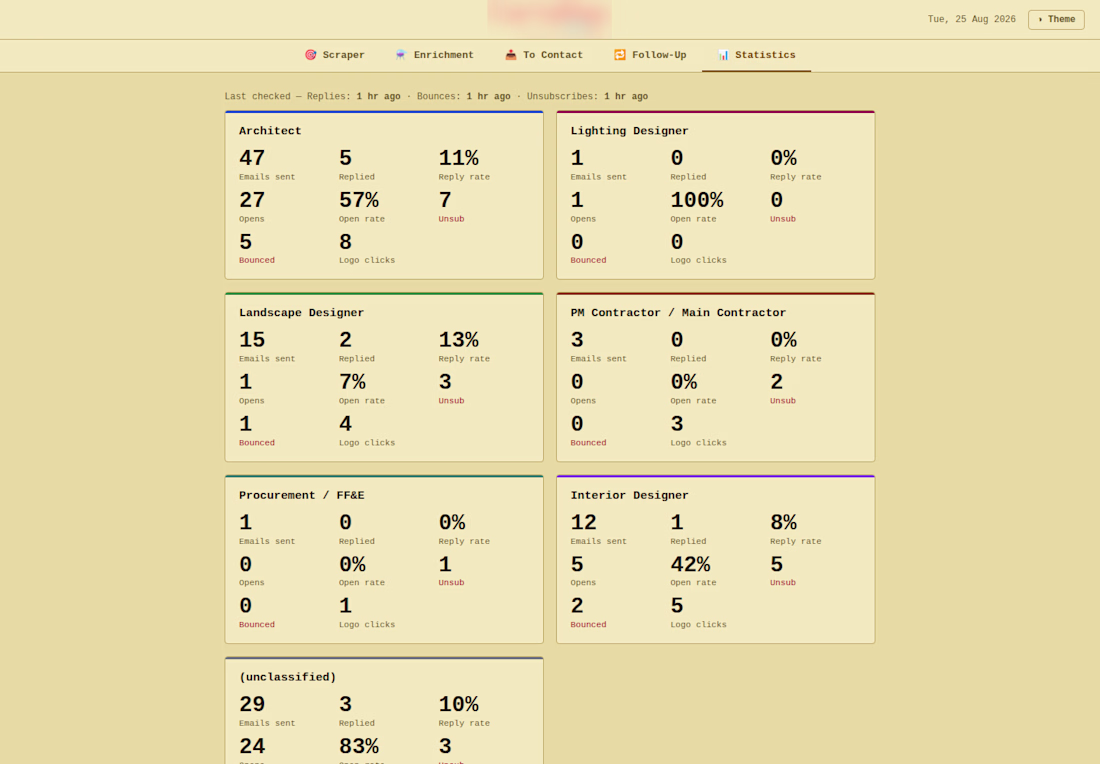Go to the To Contact tab
The height and width of the screenshot is (764, 1100).
click(544, 55)
